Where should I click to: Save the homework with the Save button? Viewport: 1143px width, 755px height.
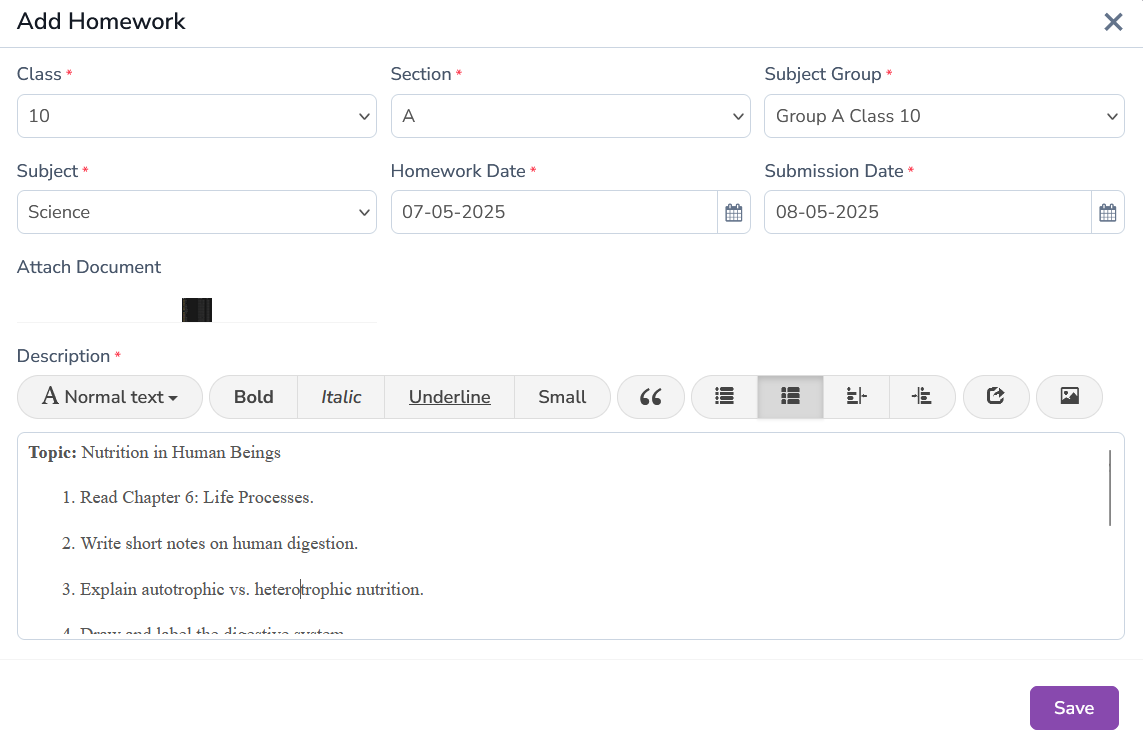tap(1074, 708)
